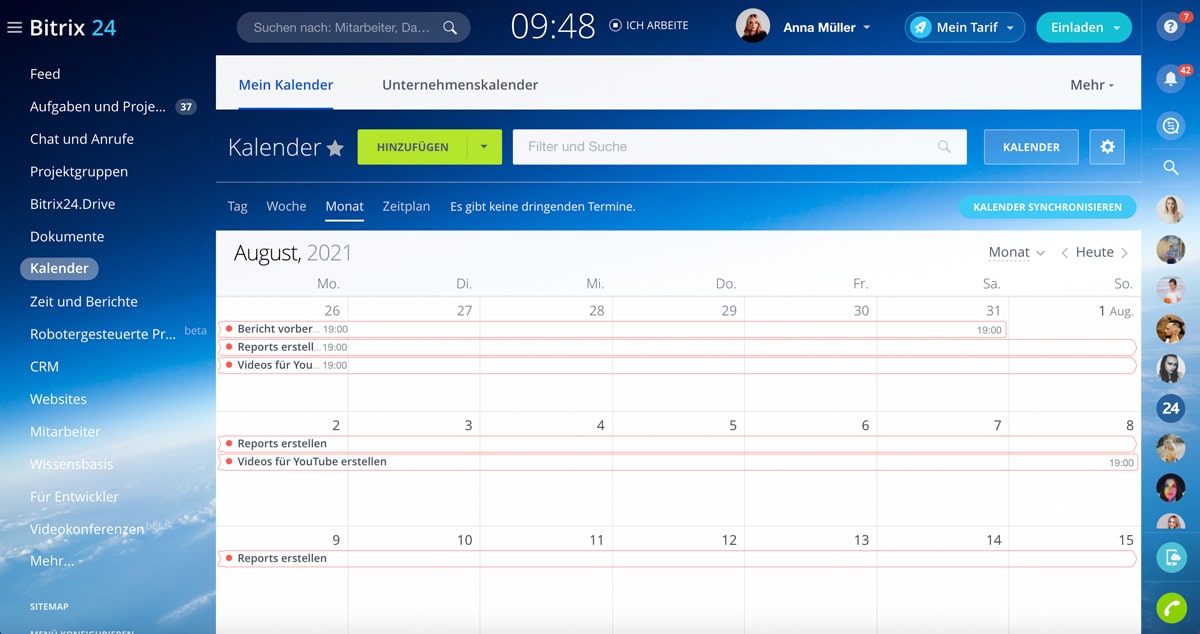Click the hamburger menu icon beside Bitrix 24
This screenshot has height=634, width=1200.
[14, 28]
